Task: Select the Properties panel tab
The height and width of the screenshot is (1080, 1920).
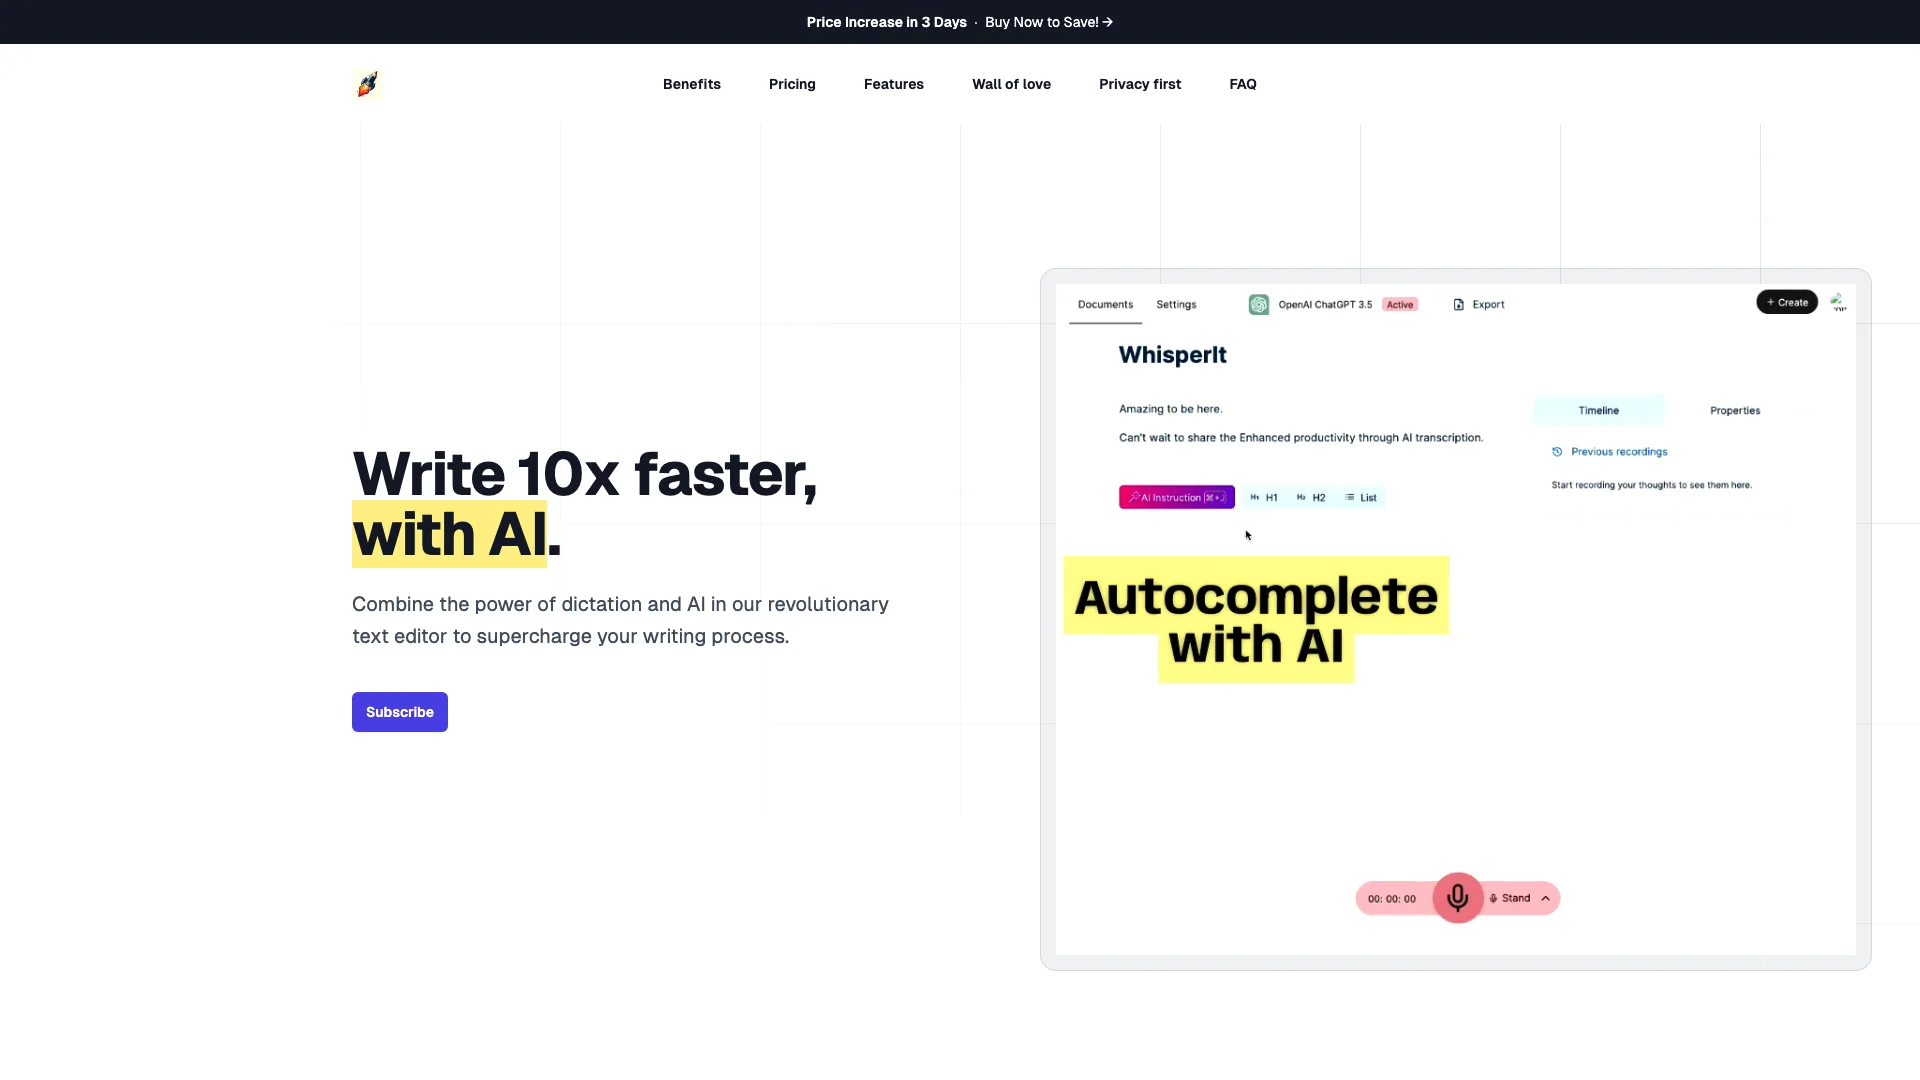Action: pyautogui.click(x=1734, y=410)
